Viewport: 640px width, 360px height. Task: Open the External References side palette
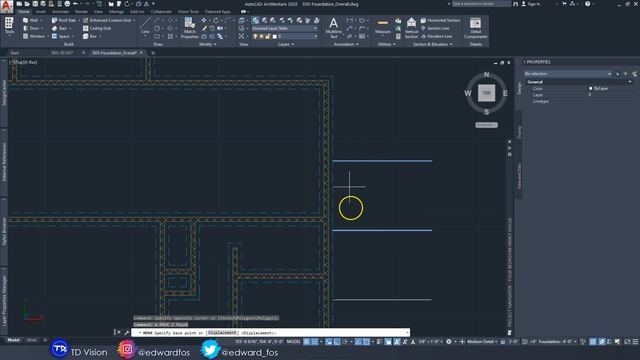point(4,162)
